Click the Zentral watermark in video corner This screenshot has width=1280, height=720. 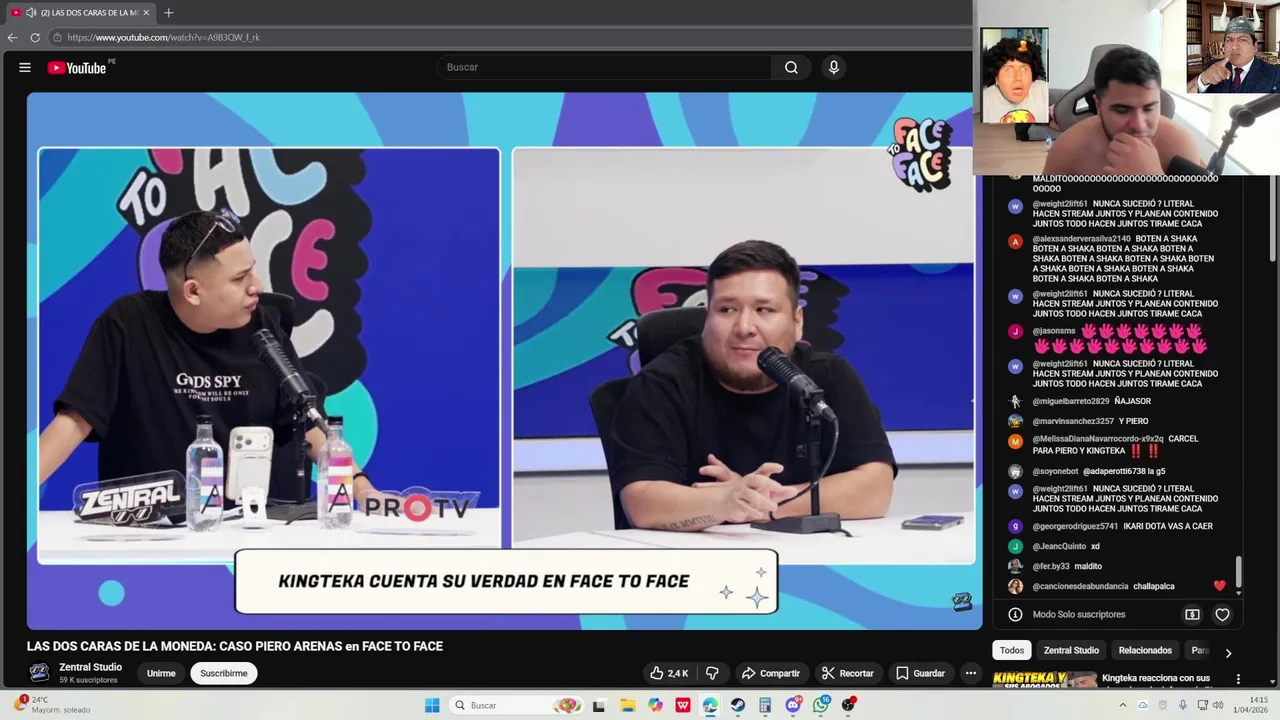click(961, 601)
